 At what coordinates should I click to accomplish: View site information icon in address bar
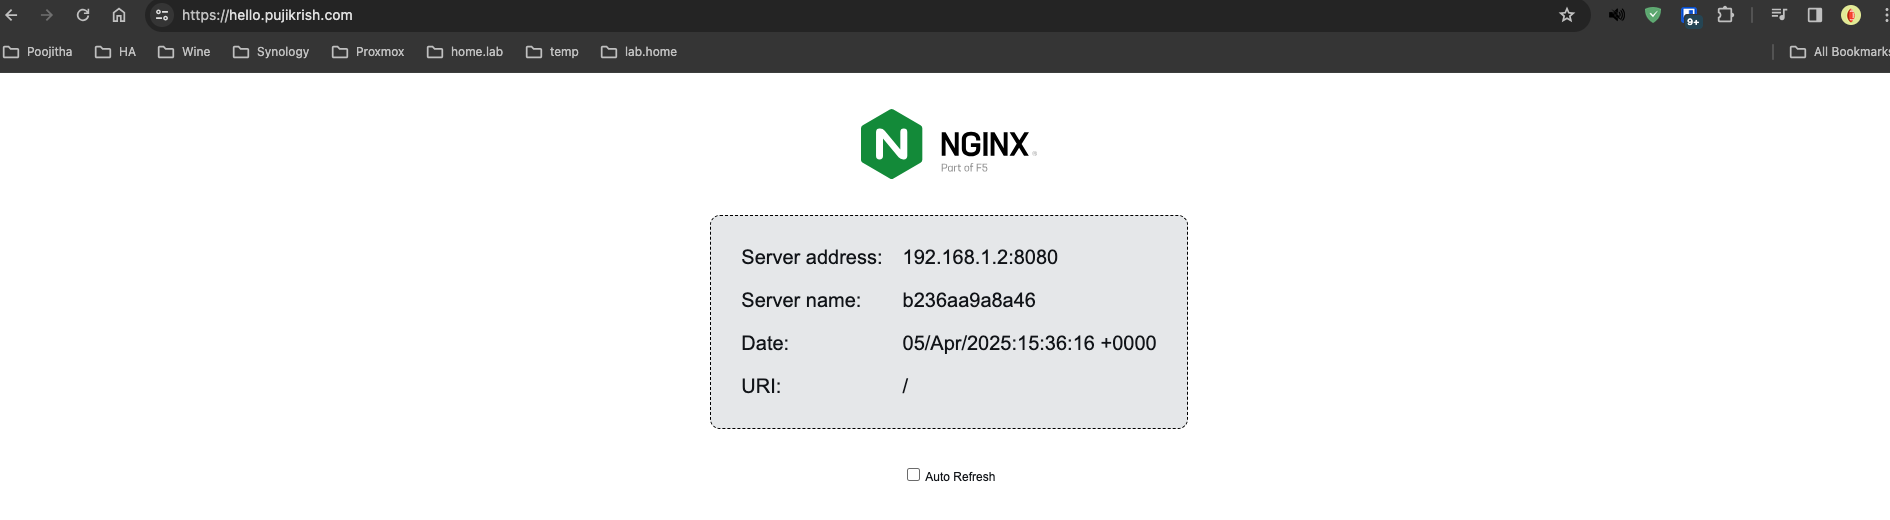(162, 15)
